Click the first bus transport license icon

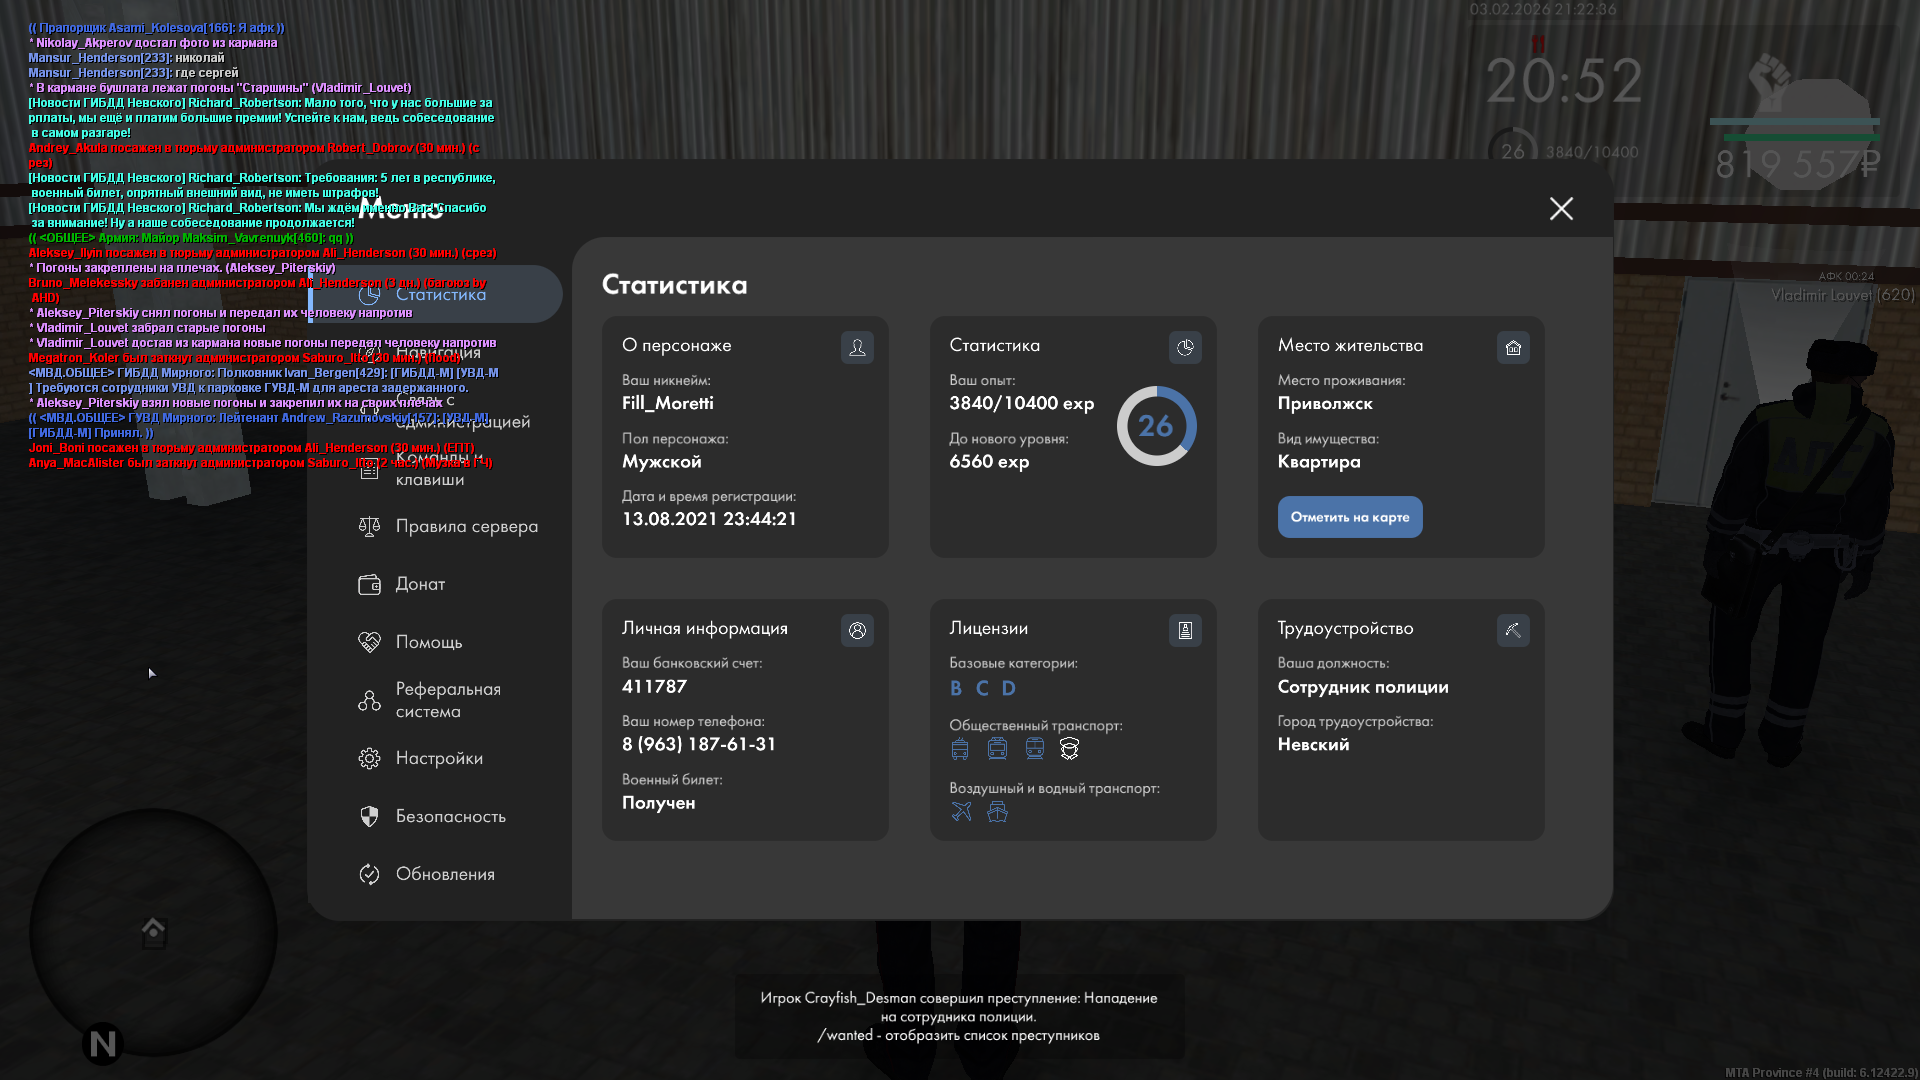(x=960, y=749)
